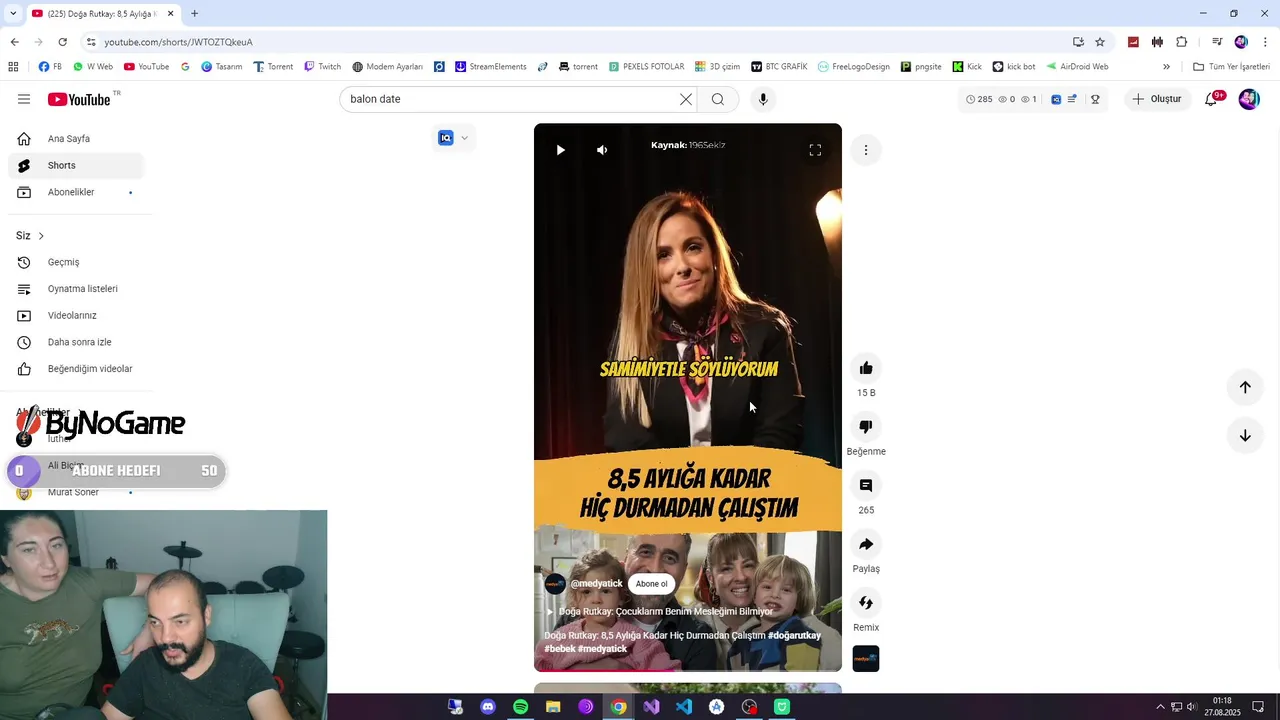The width and height of the screenshot is (1280, 720).
Task: Close the Doğa Rutkay tab
Action: (171, 13)
